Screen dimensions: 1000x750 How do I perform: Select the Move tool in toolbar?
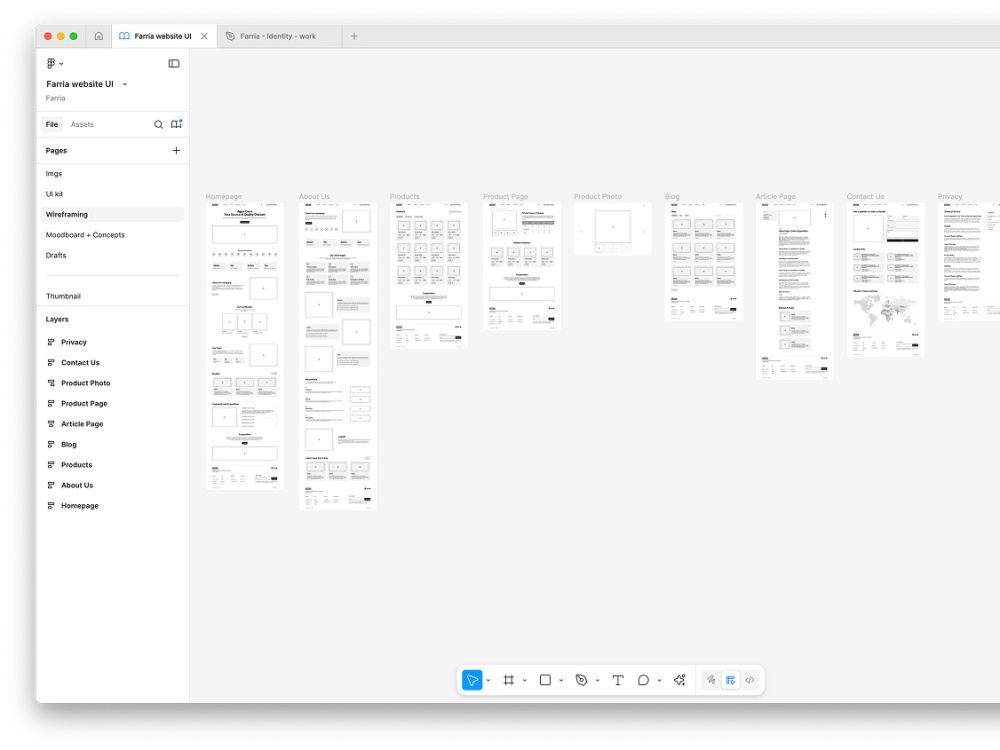tap(473, 680)
